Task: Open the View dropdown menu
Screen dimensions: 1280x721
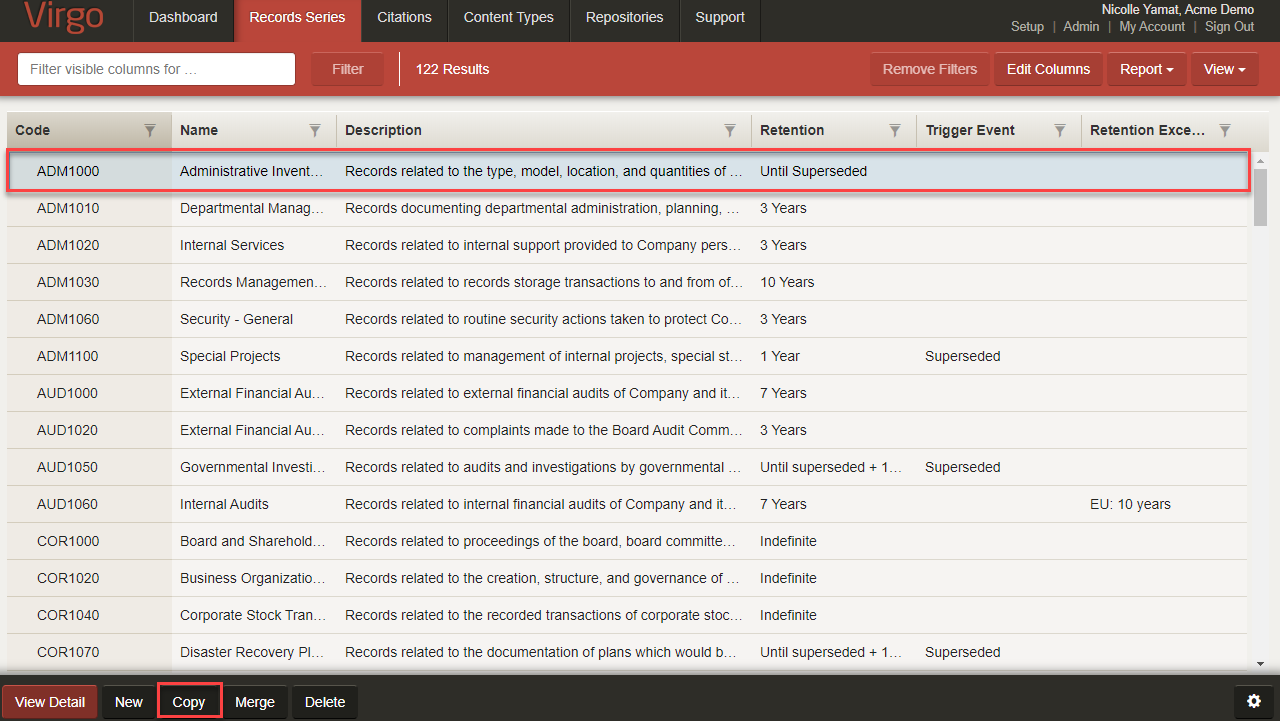Action: (1224, 69)
